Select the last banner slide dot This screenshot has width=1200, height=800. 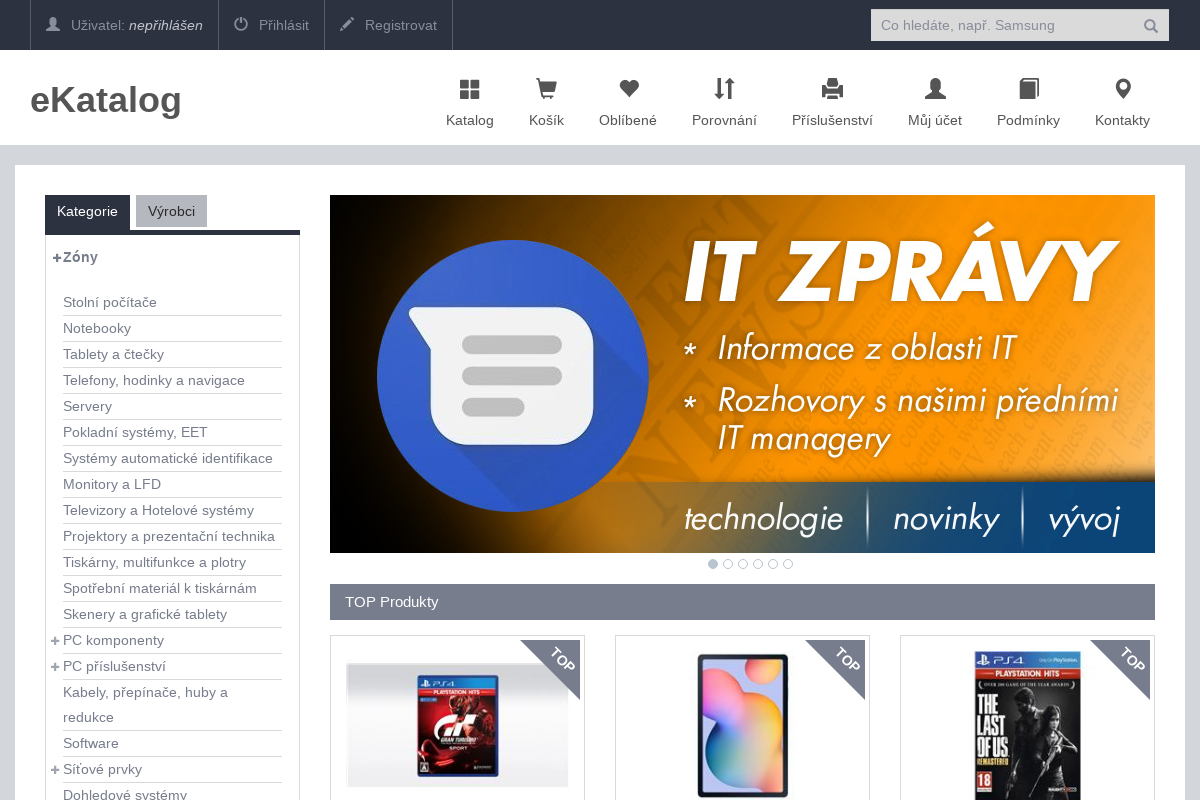(x=788, y=564)
